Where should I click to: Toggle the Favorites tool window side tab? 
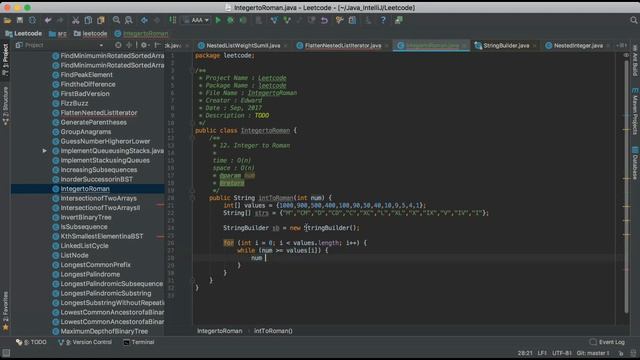(x=5, y=310)
